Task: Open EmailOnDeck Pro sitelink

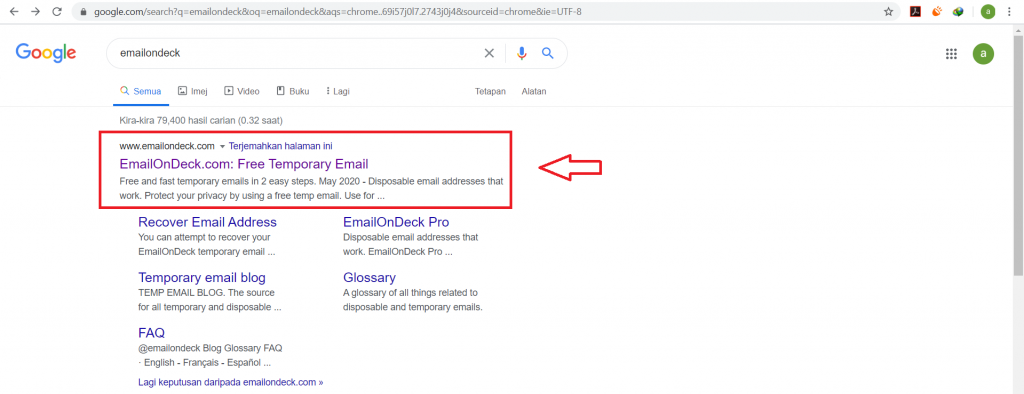Action: tap(396, 222)
